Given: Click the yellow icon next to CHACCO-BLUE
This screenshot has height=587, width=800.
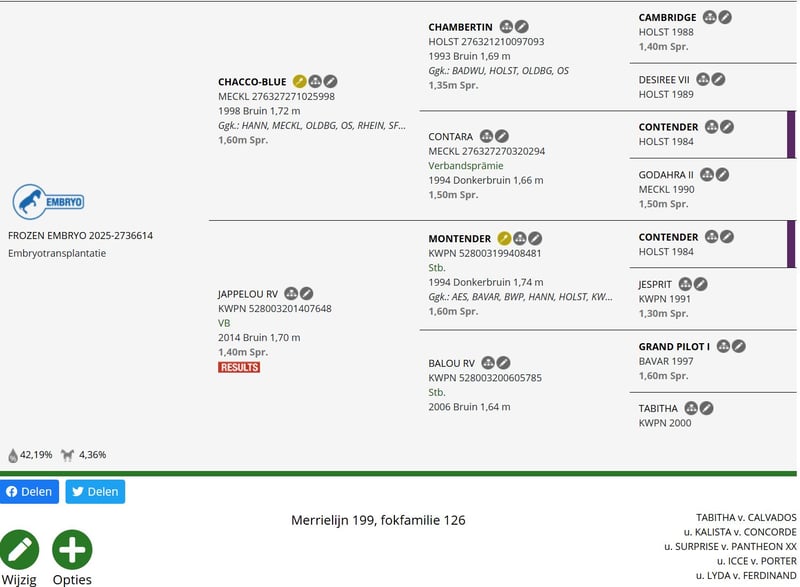Looking at the screenshot, I should point(299,81).
